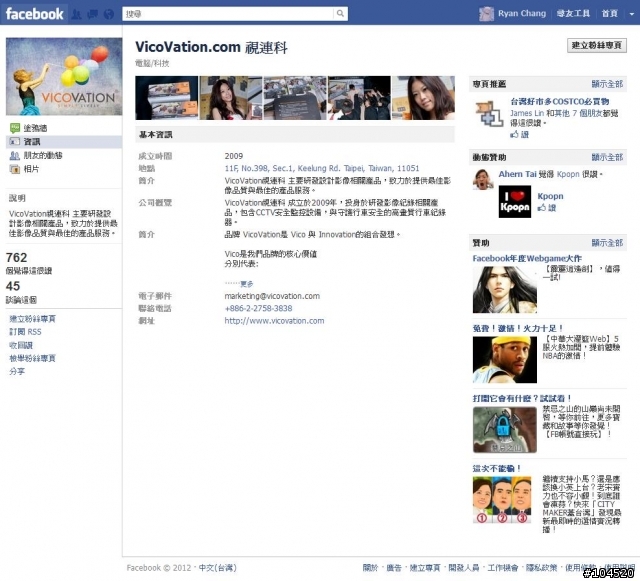Click the three cartoon candidates ad image
This screenshot has width=640, height=581.
point(502,500)
